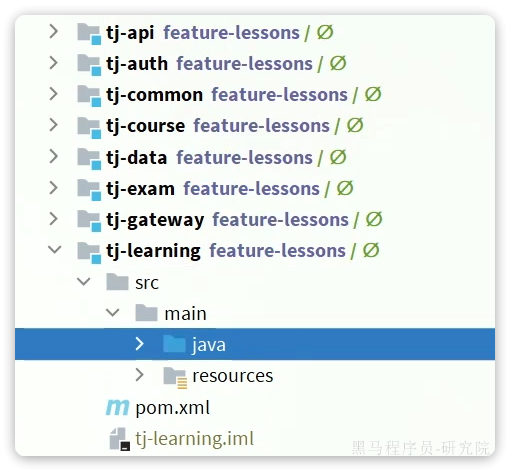Image resolution: width=510 pixels, height=473 pixels.
Task: Select the tj-gateway module name
Action: pyautogui.click(x=155, y=221)
